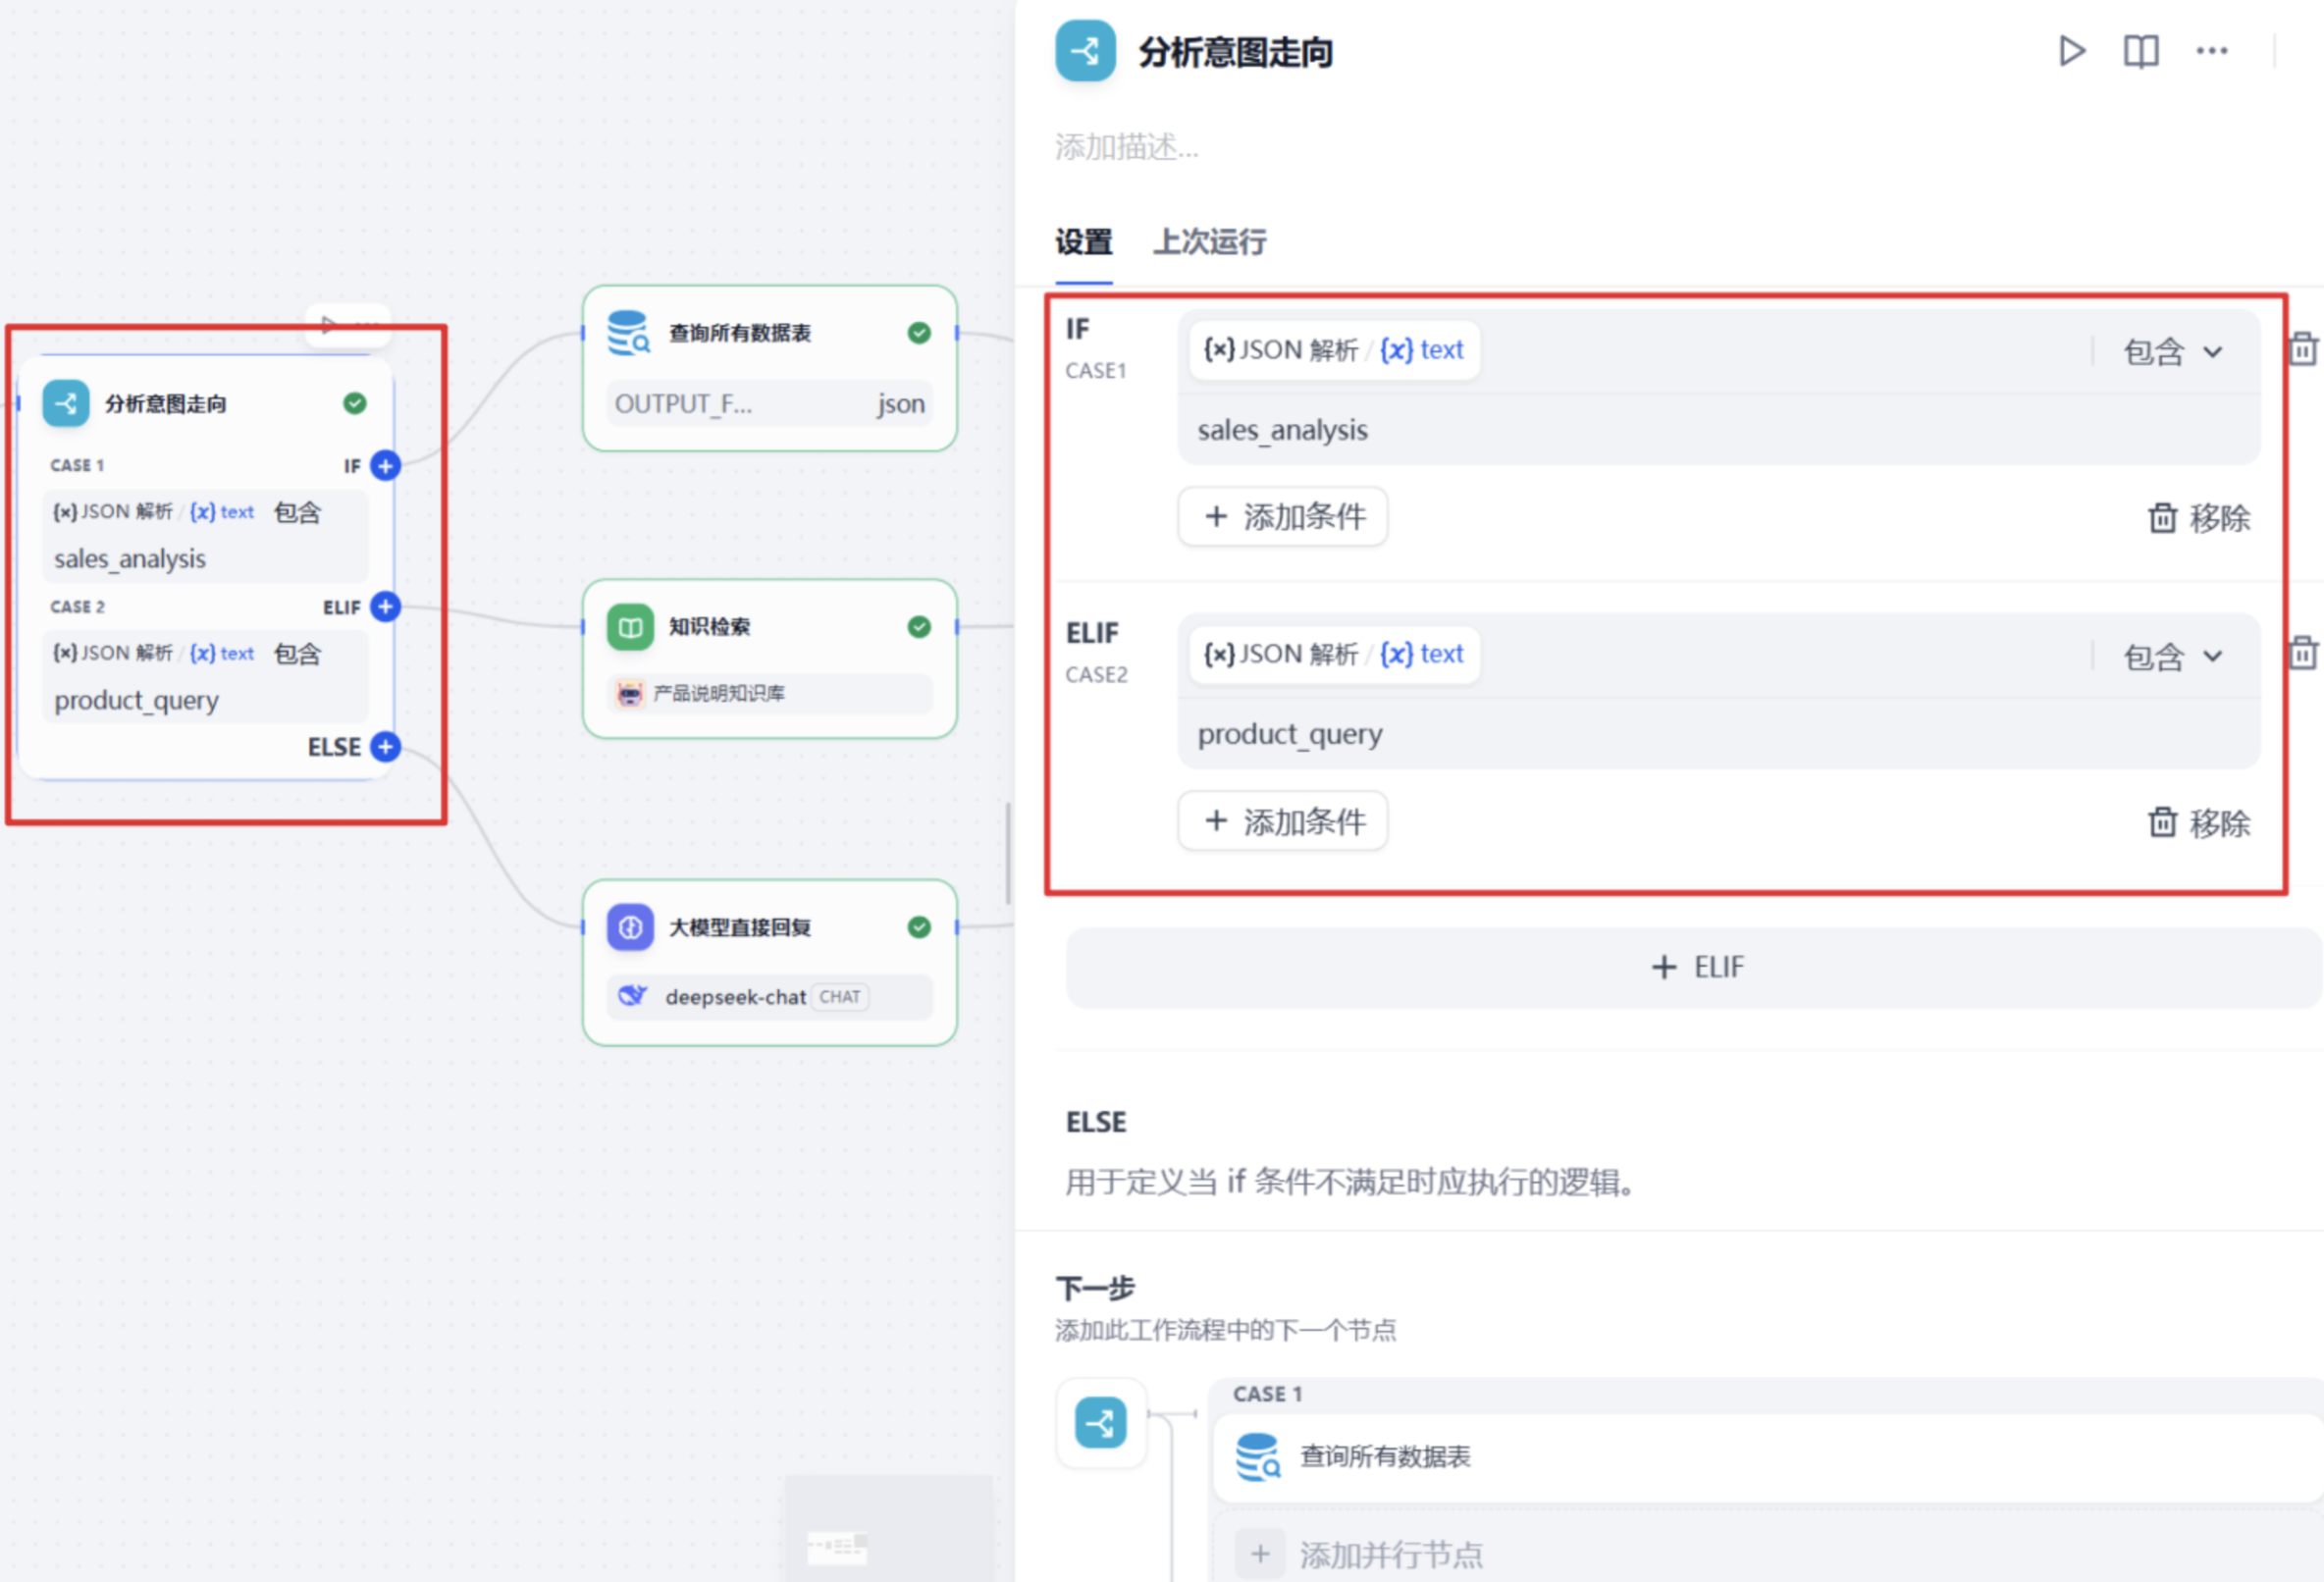
Task: Click the IF branch plus handle
Action: [x=385, y=465]
